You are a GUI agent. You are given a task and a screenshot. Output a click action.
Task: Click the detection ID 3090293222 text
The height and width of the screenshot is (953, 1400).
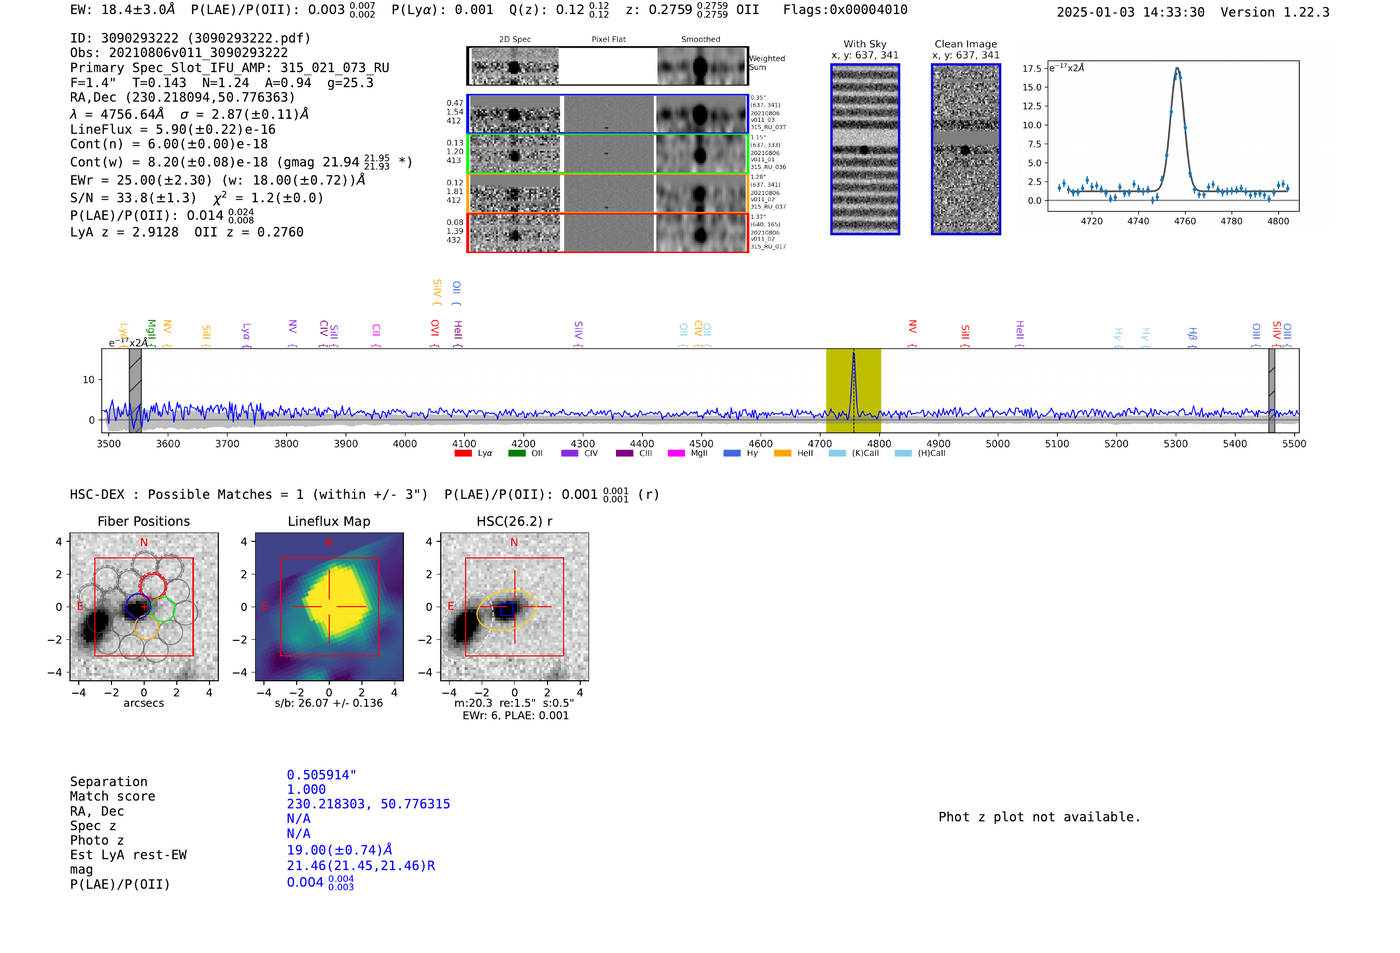coord(190,38)
